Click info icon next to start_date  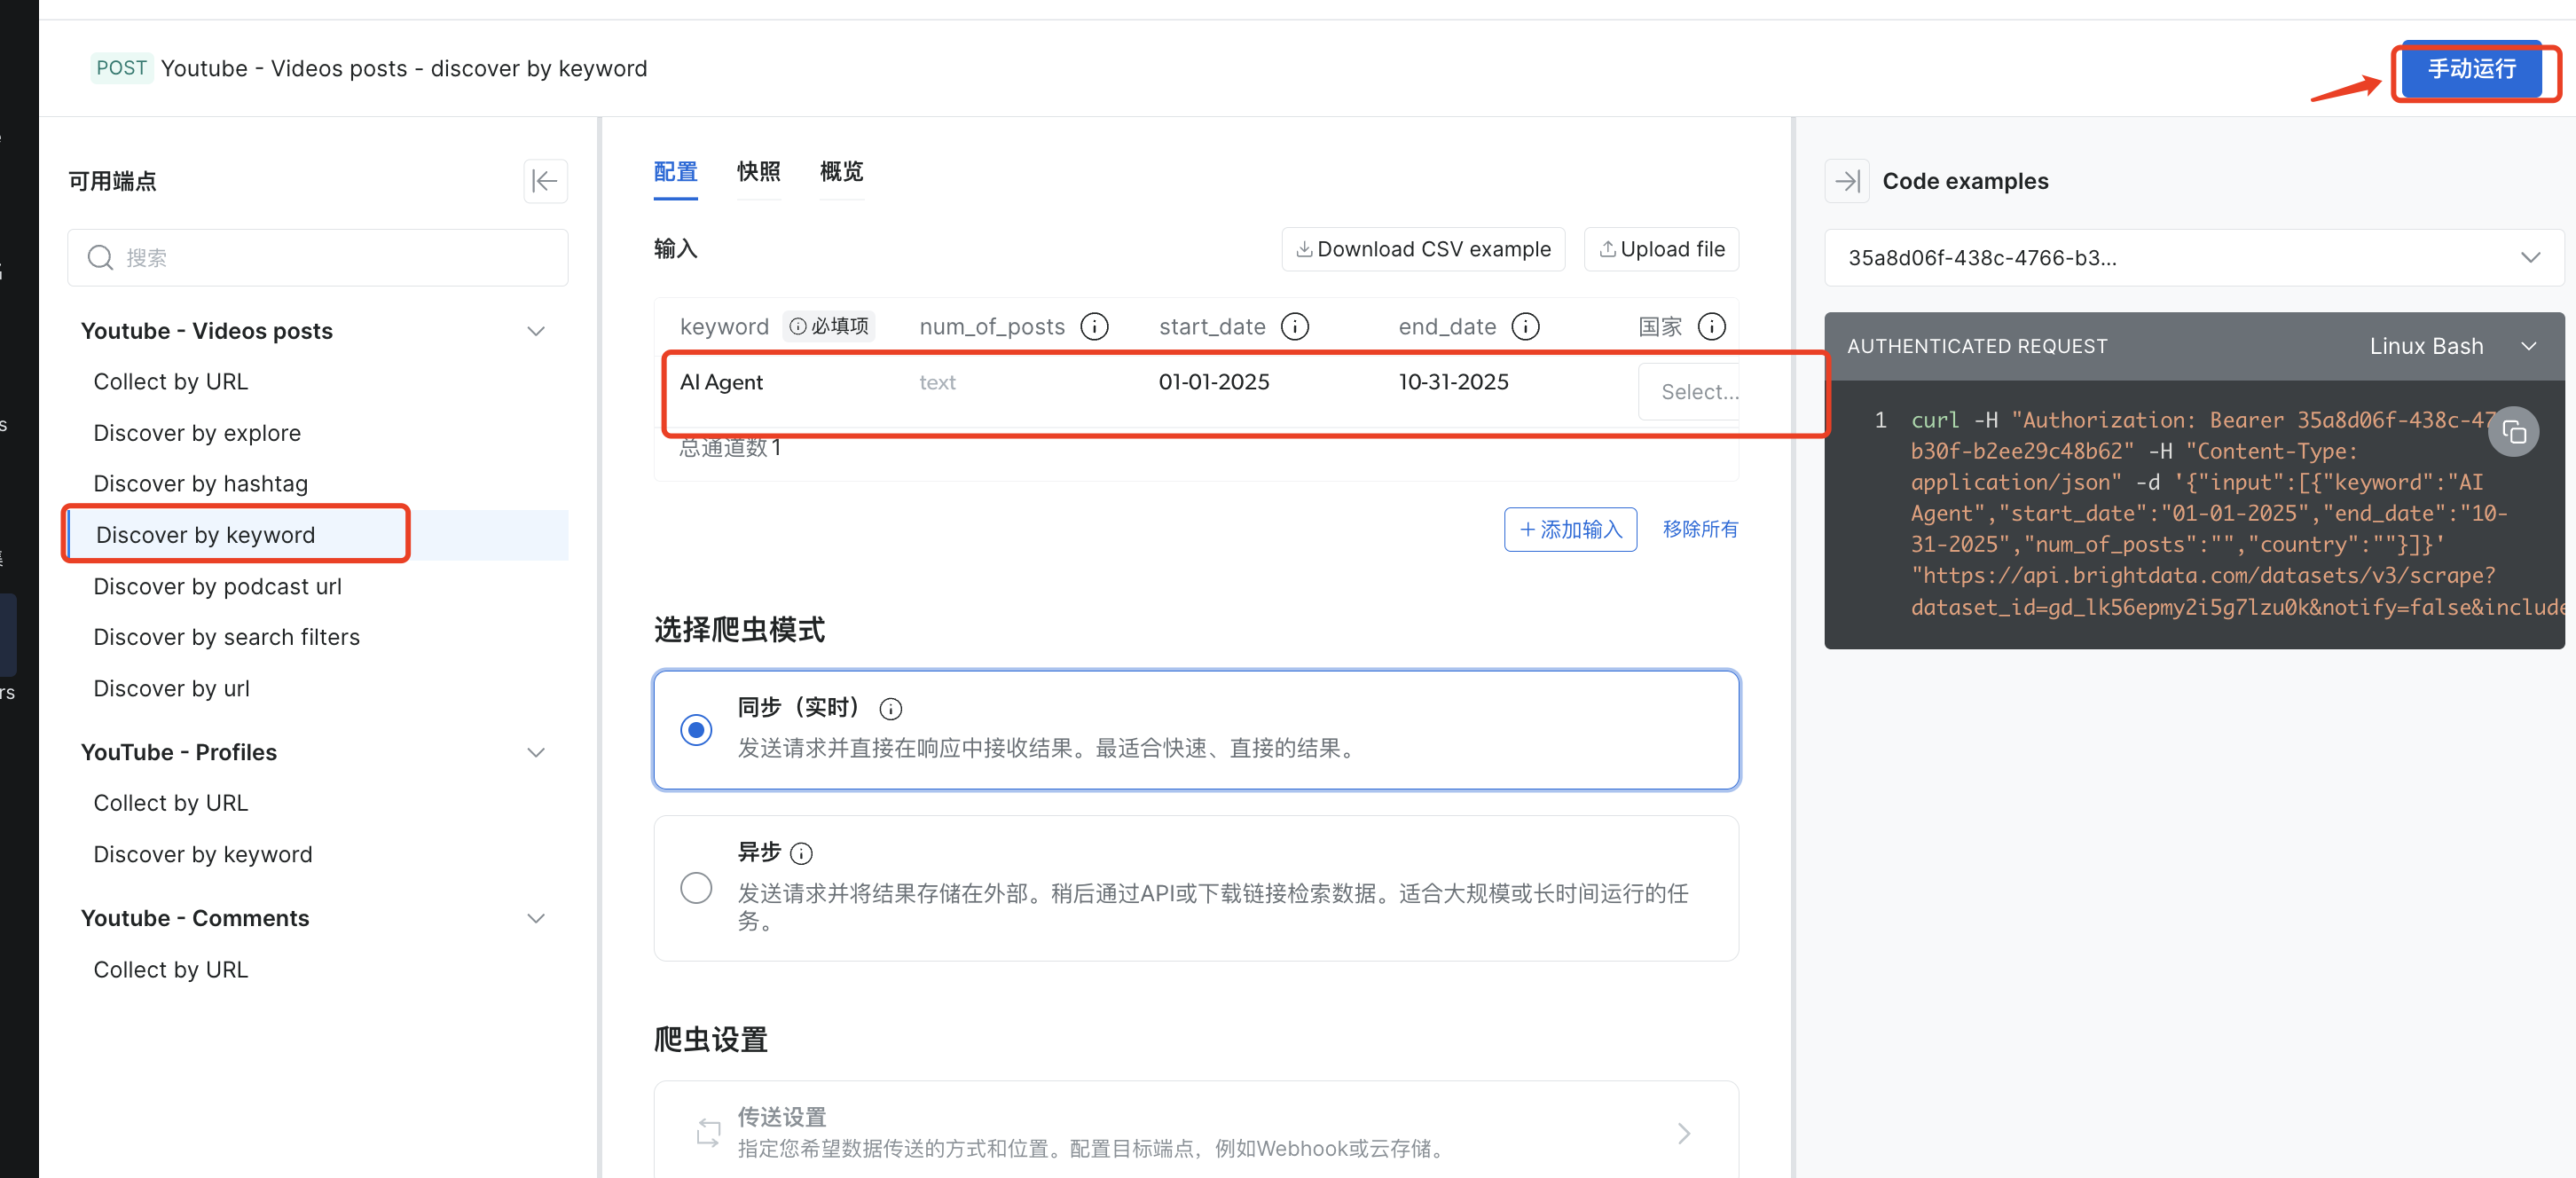point(1295,326)
